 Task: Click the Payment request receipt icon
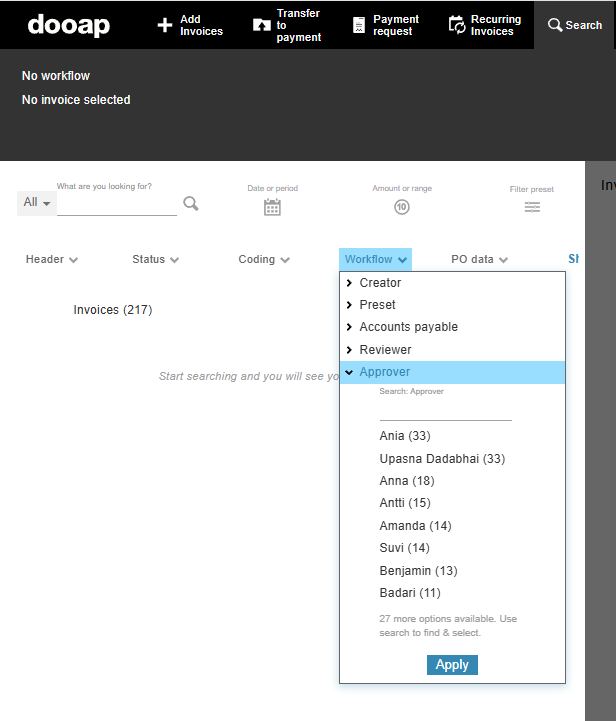tap(359, 25)
